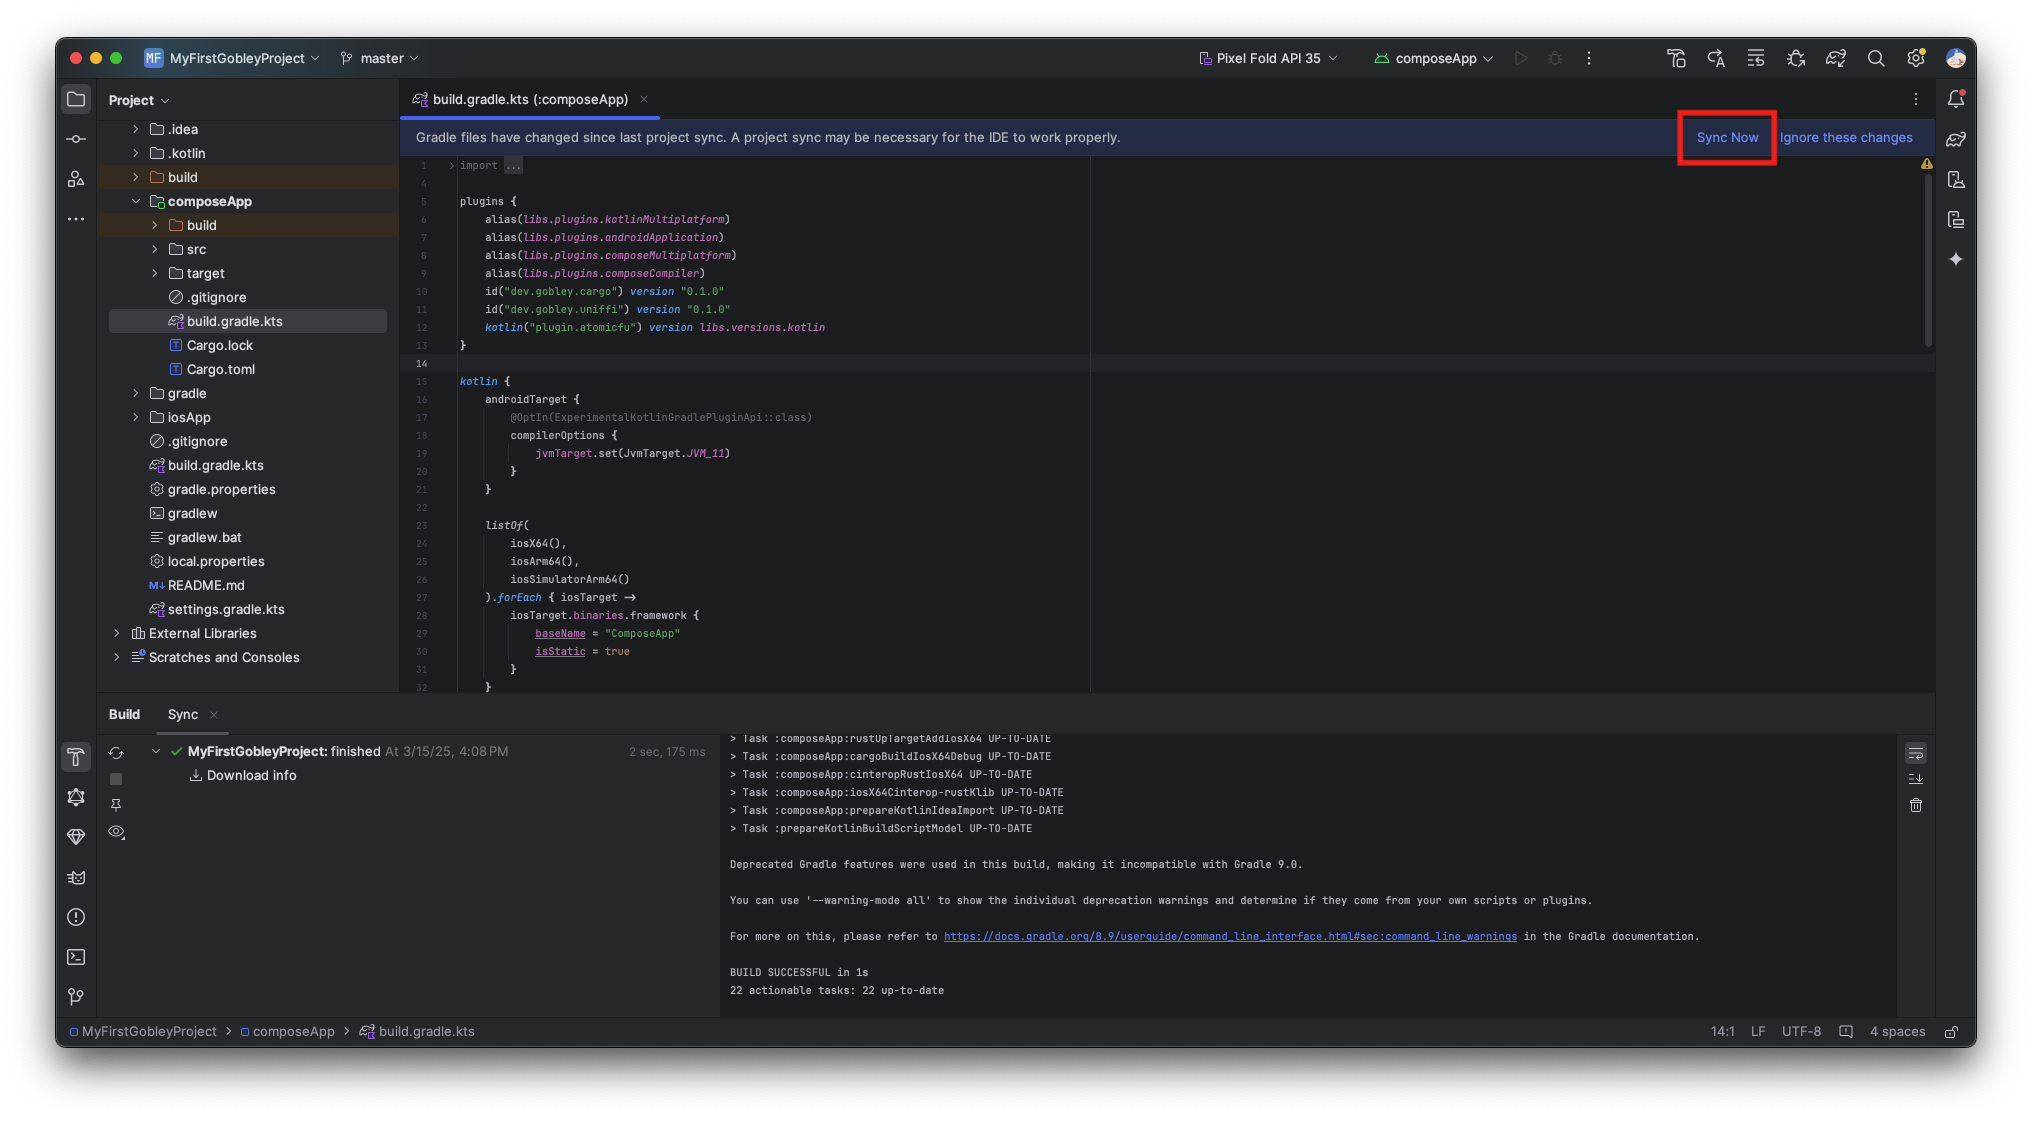Open the Pixel Fold API 35 device dropdown
The height and width of the screenshot is (1121, 2032).
tap(1268, 58)
